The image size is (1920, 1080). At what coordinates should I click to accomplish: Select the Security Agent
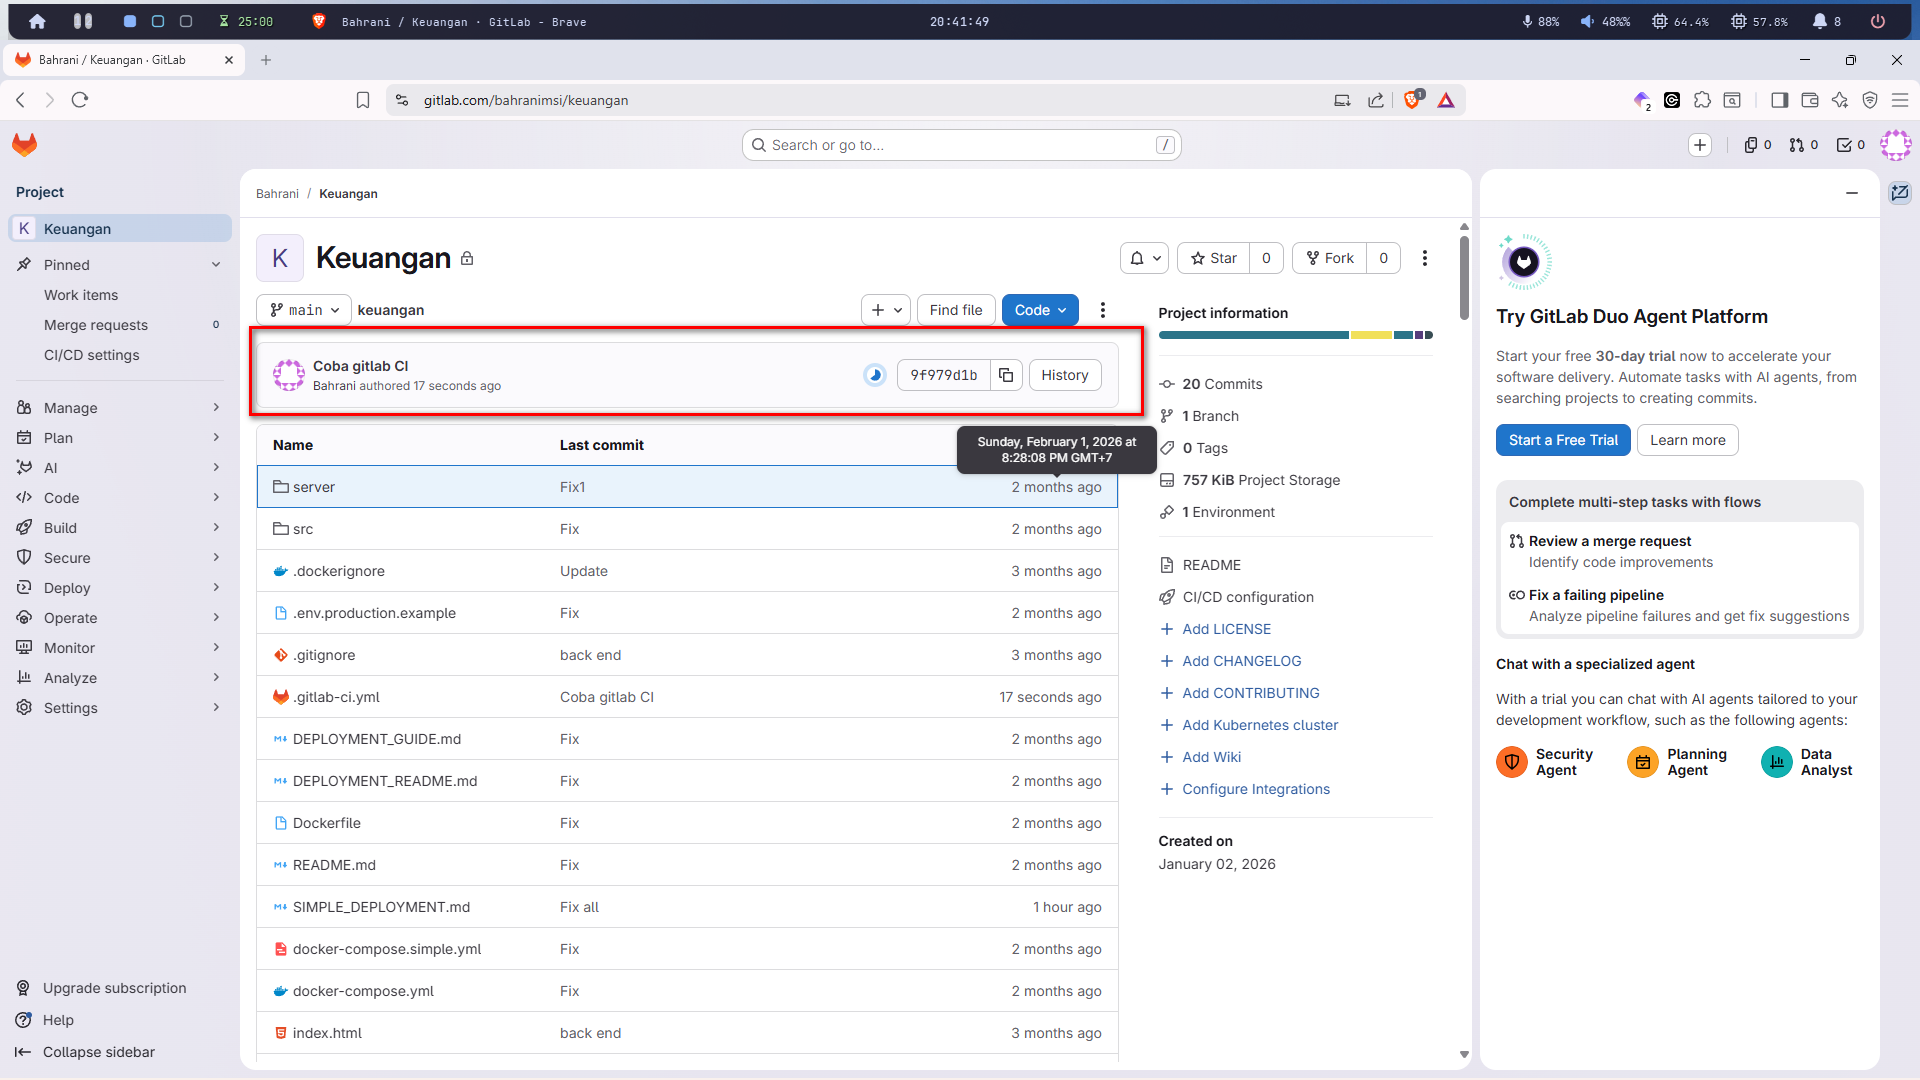tap(1546, 762)
